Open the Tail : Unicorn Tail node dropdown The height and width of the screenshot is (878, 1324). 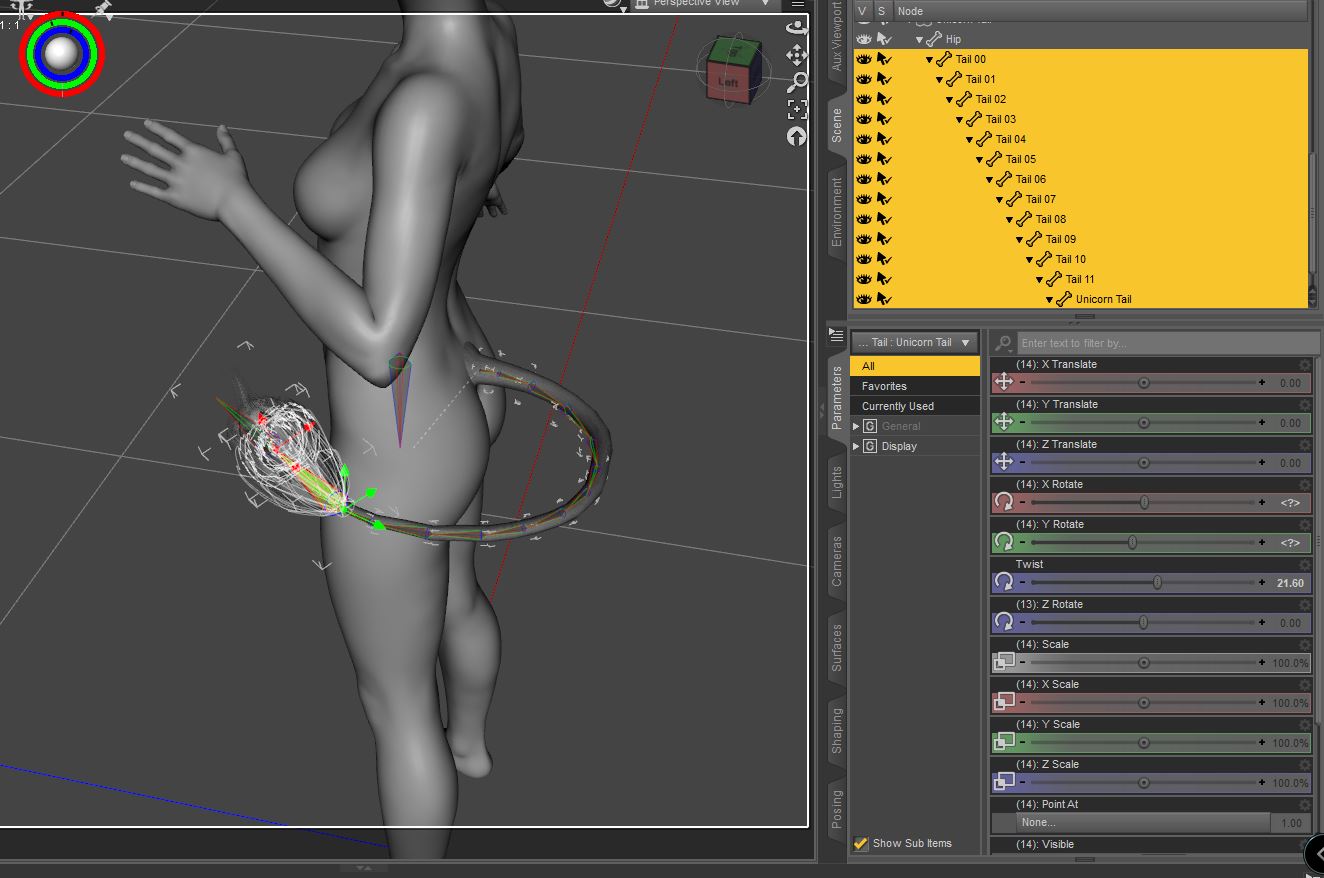[914, 342]
